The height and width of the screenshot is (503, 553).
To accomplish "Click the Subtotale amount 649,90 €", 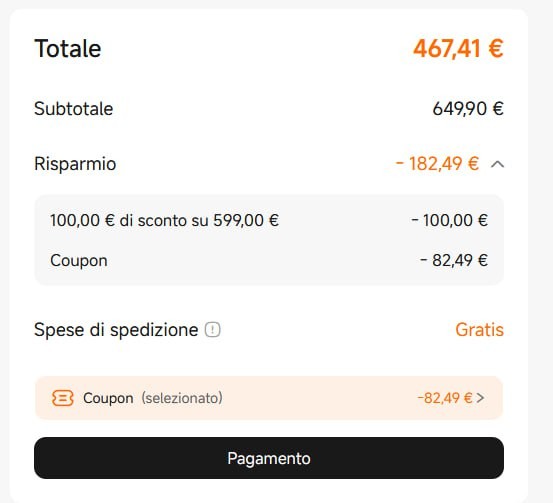I will click(x=468, y=109).
